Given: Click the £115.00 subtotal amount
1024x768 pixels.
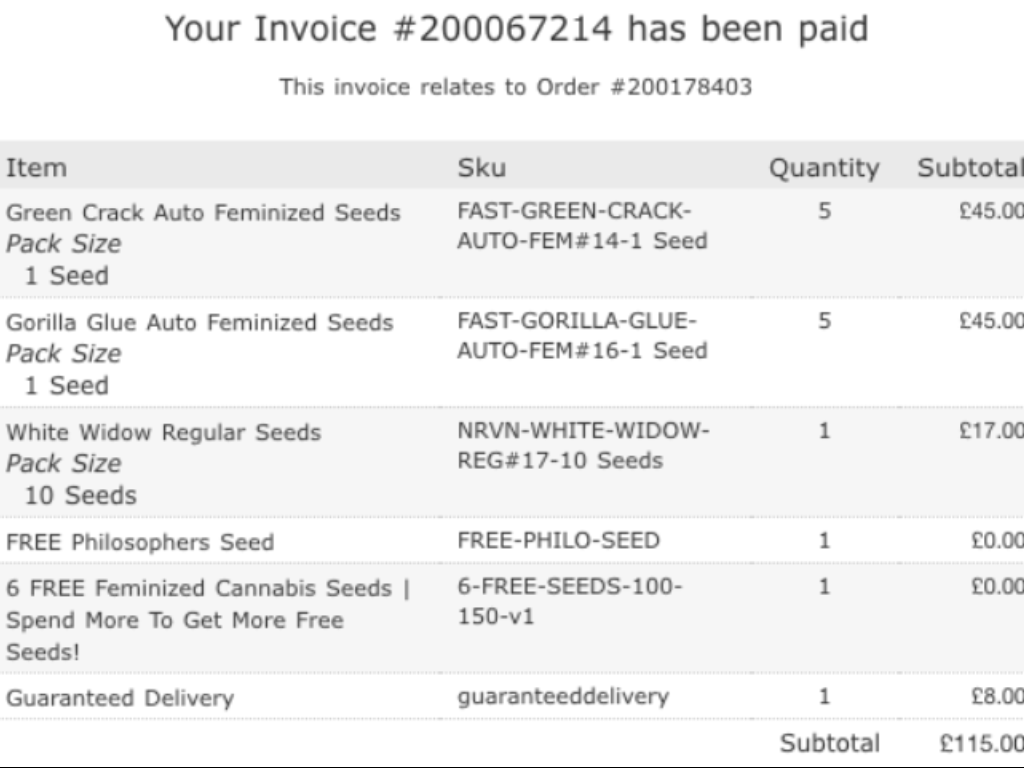Looking at the screenshot, I should point(982,743).
